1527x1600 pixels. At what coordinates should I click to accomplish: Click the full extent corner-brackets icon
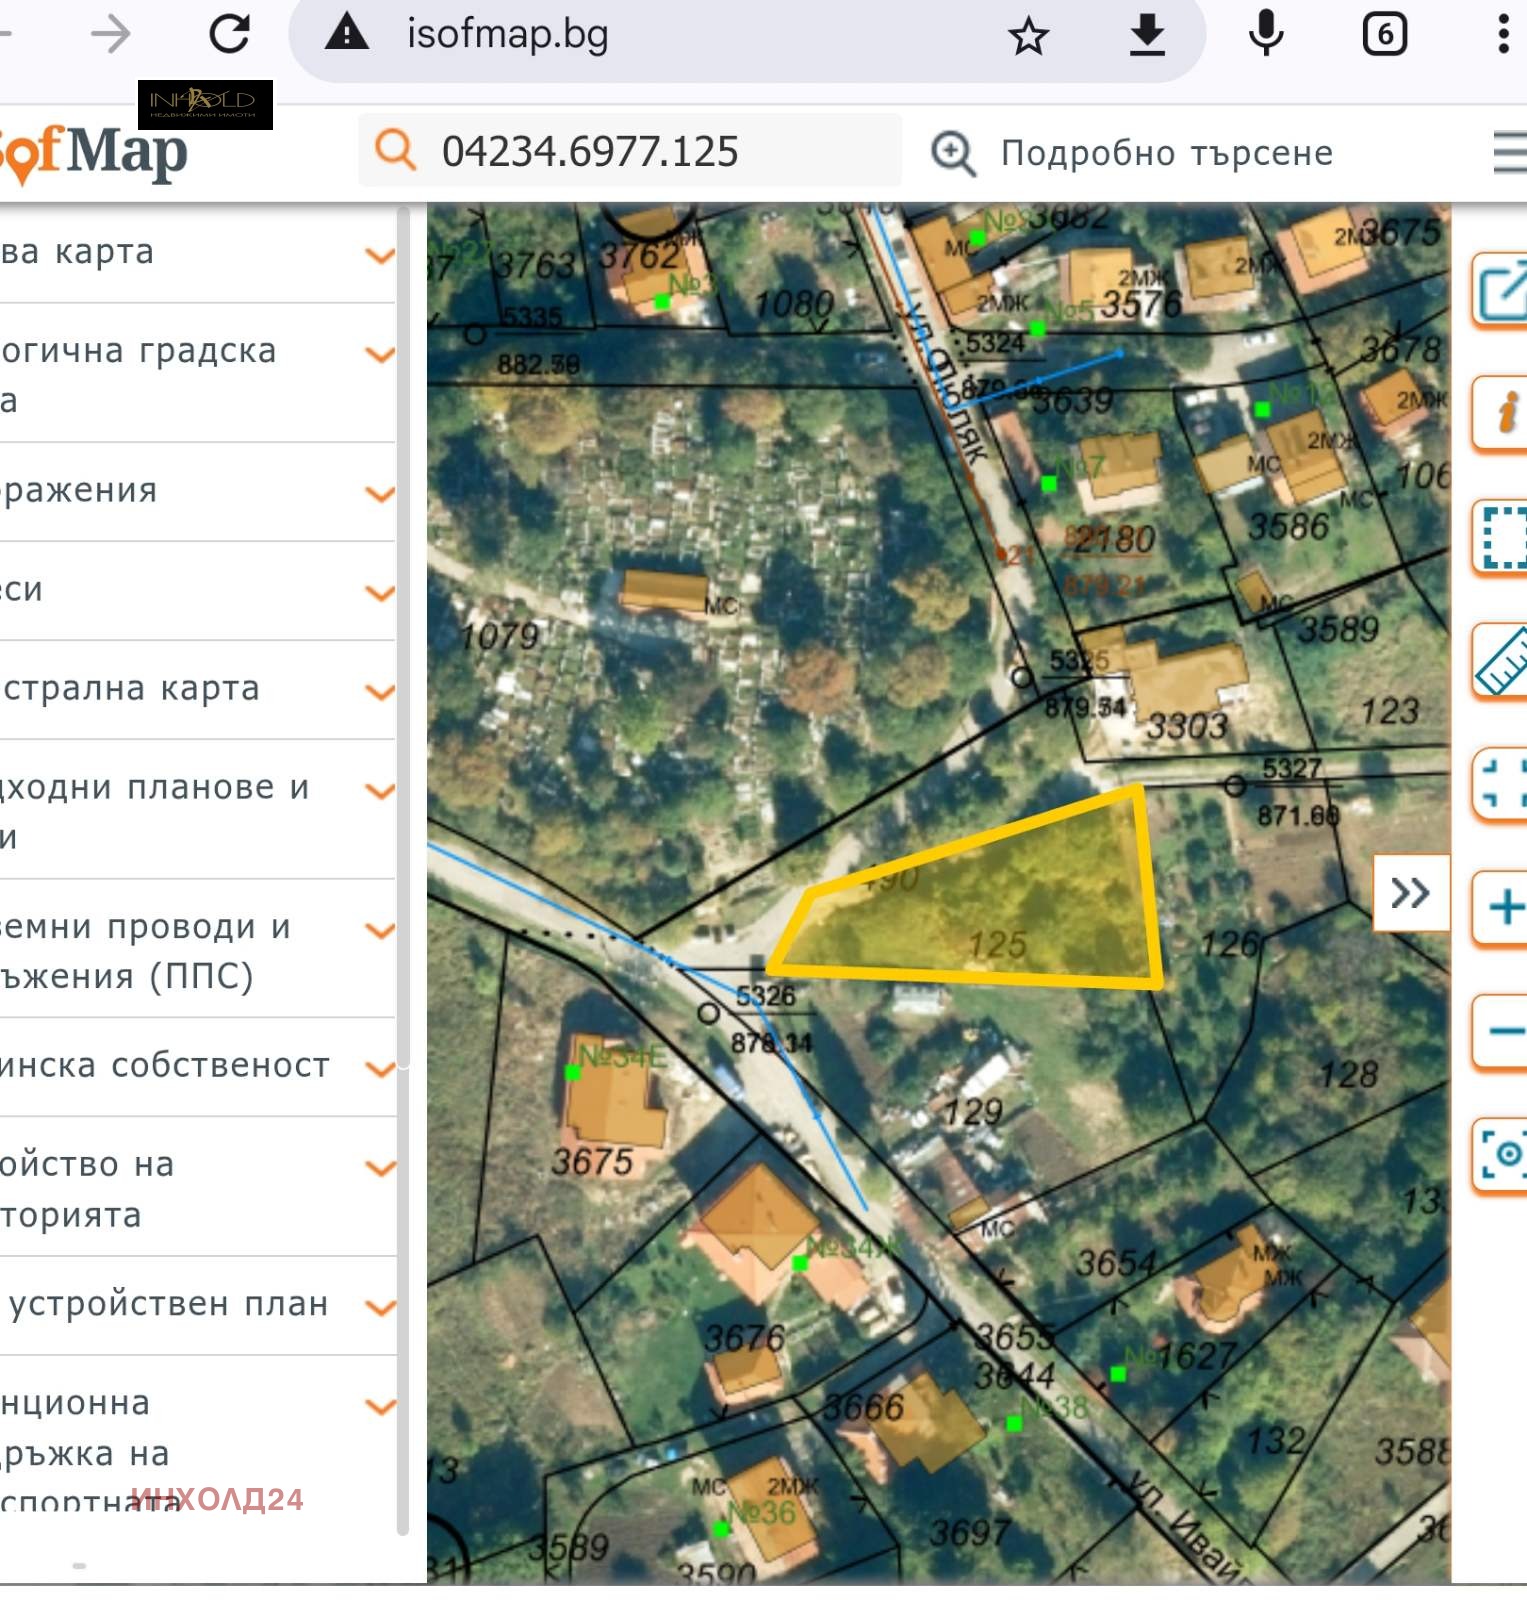tap(1502, 784)
